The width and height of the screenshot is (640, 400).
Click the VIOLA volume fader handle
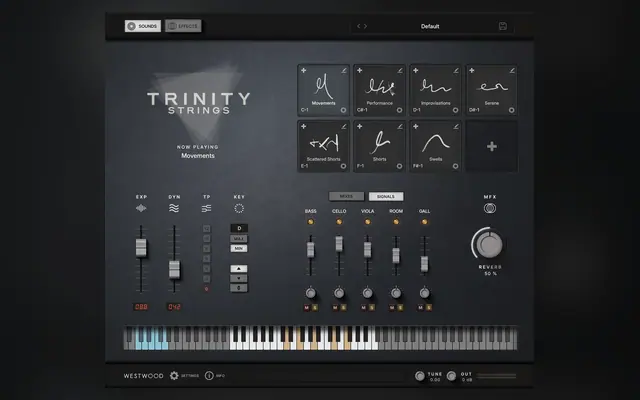point(367,250)
